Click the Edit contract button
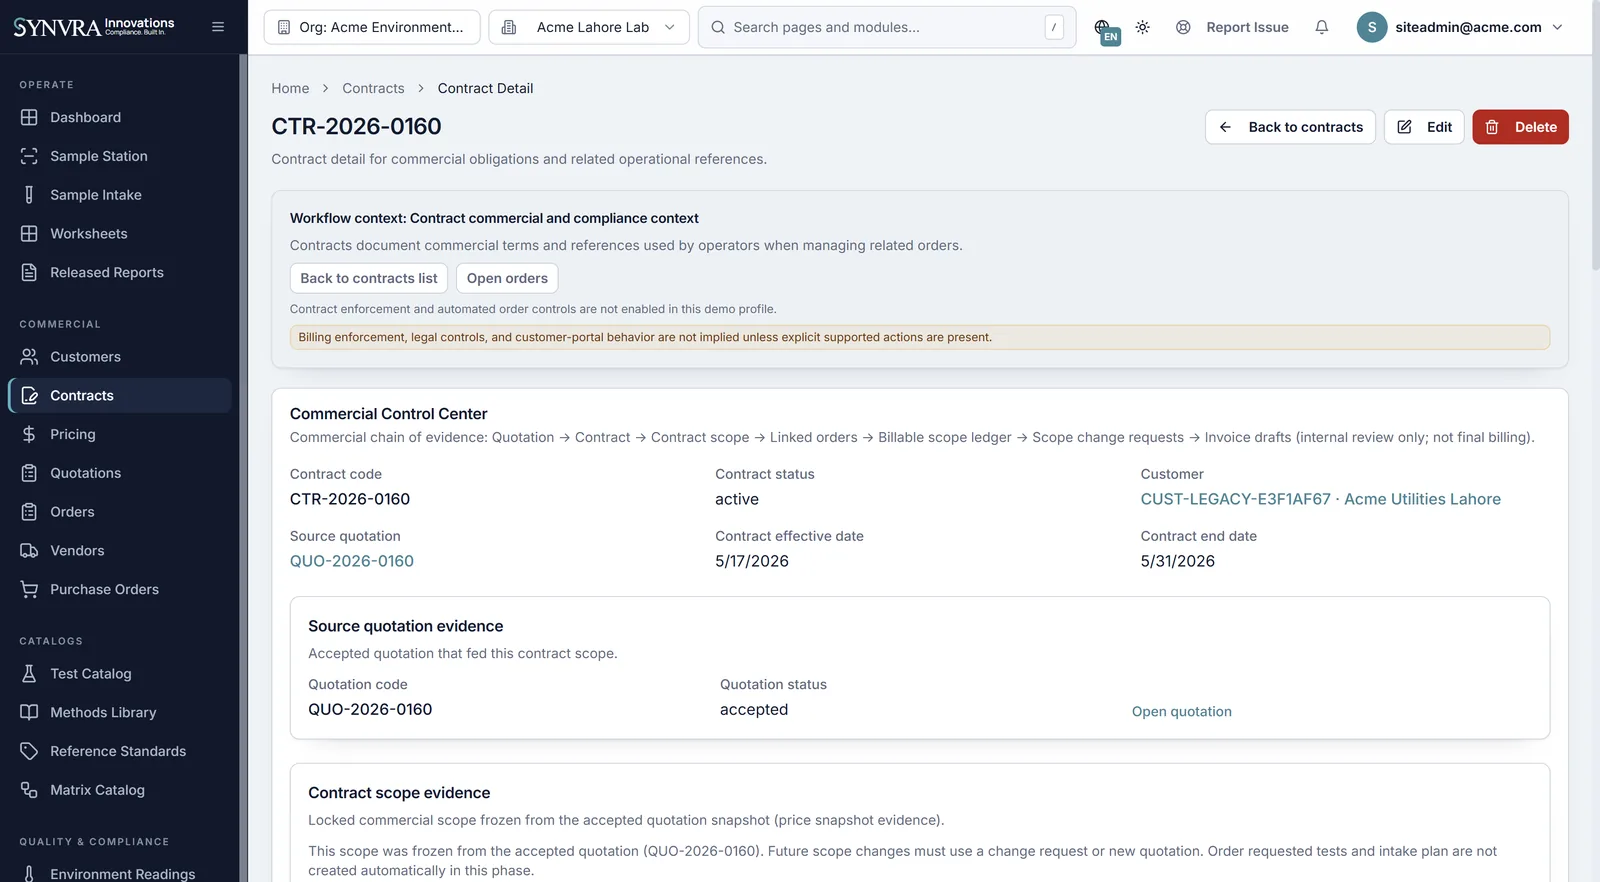This screenshot has height=882, width=1600. [1424, 127]
